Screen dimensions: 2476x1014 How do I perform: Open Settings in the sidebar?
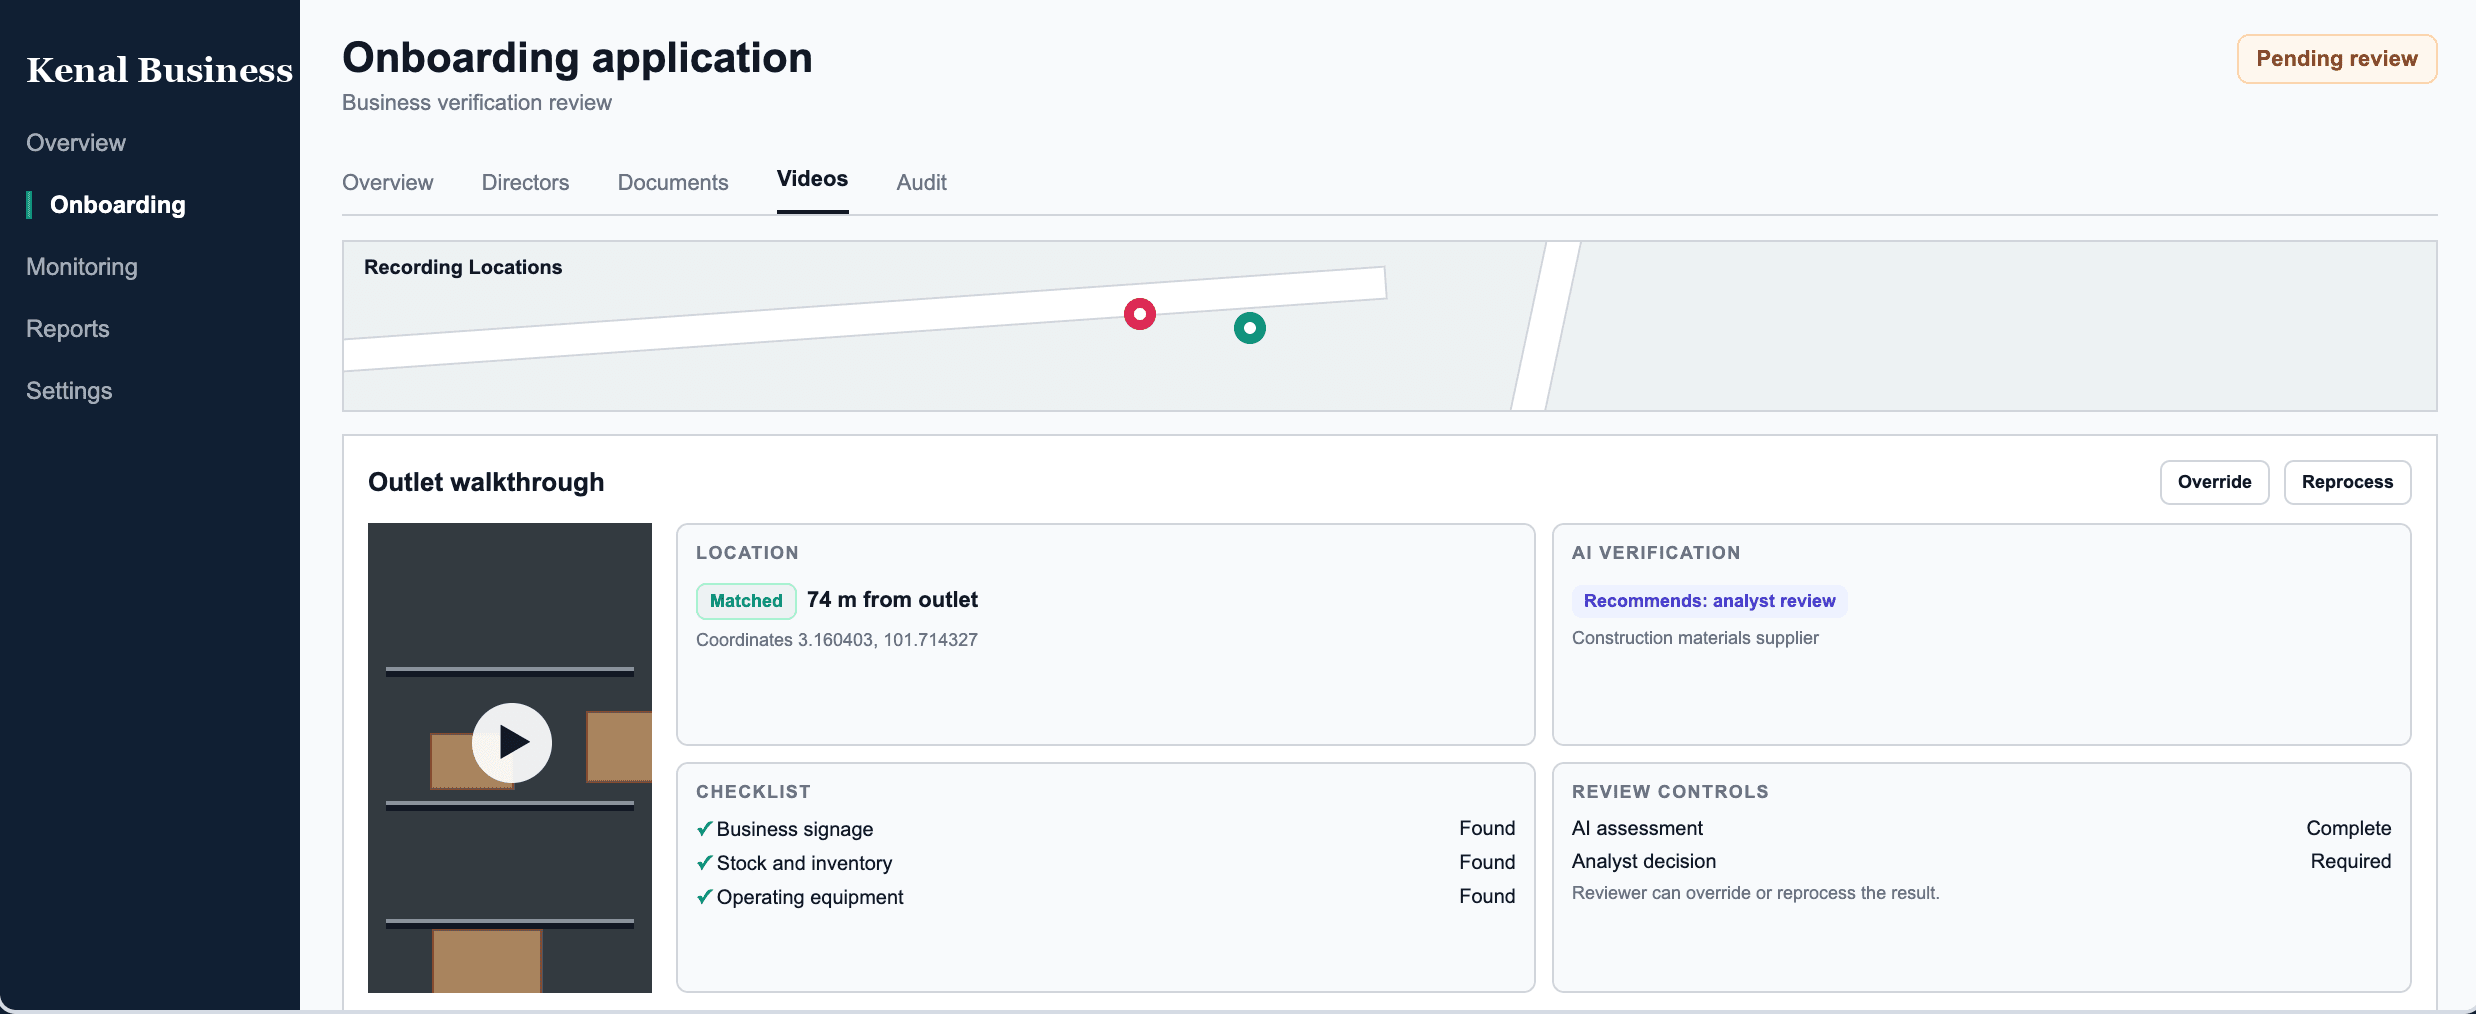coord(69,391)
